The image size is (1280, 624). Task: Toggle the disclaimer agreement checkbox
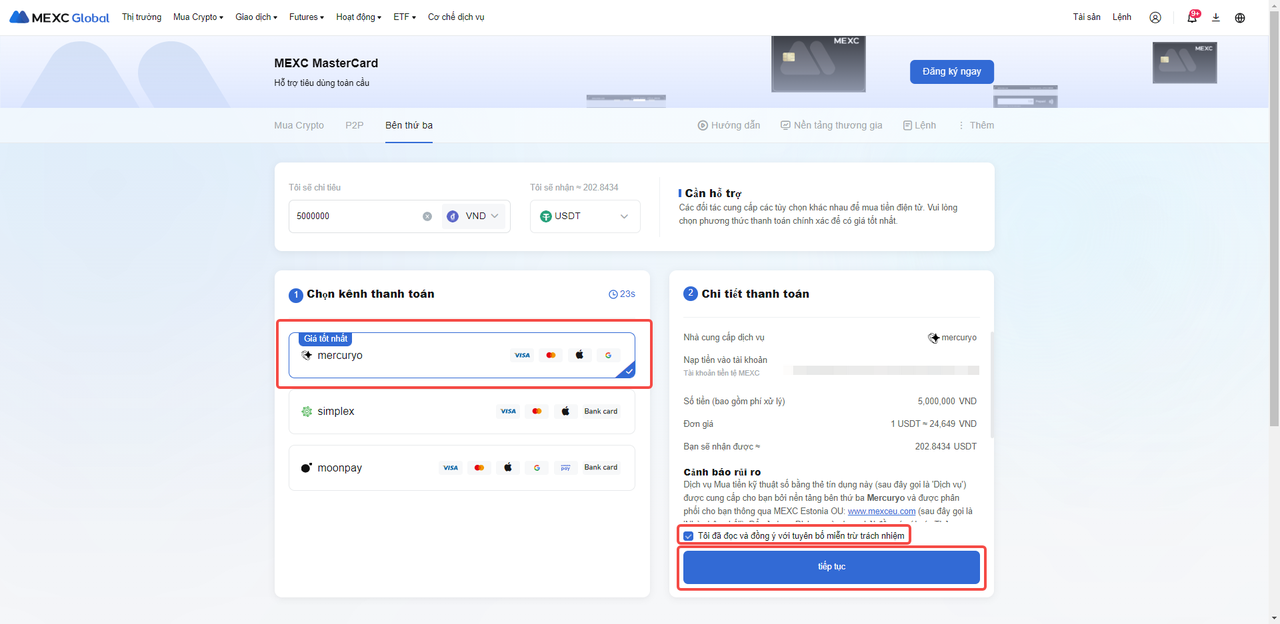pos(688,536)
